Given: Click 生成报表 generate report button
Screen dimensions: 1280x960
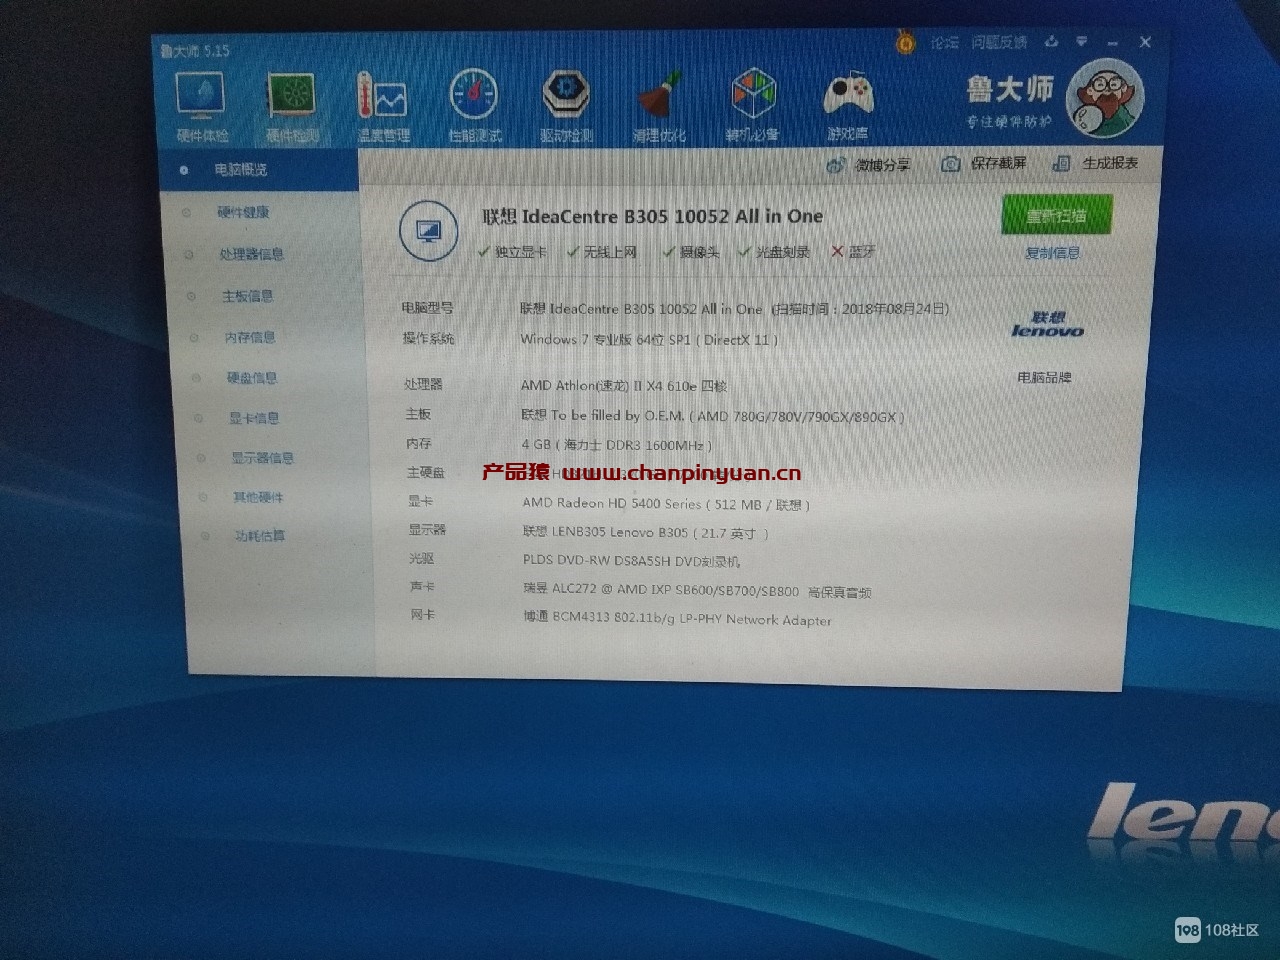Looking at the screenshot, I should [x=1095, y=163].
